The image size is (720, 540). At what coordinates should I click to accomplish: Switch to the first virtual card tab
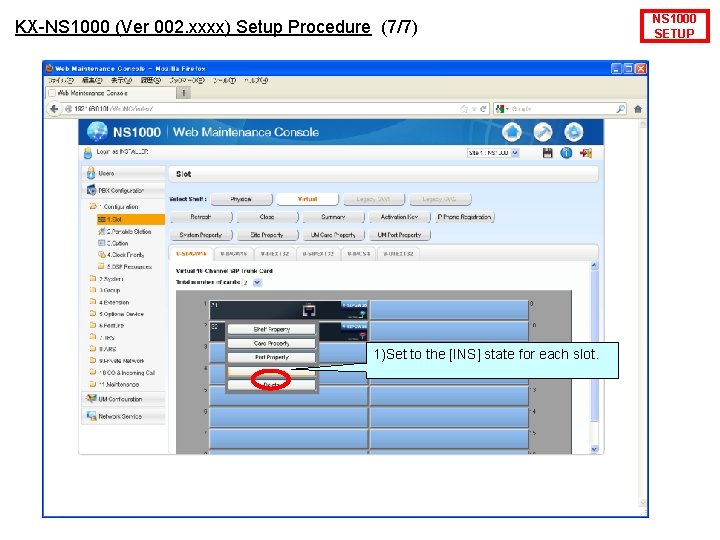coord(191,253)
